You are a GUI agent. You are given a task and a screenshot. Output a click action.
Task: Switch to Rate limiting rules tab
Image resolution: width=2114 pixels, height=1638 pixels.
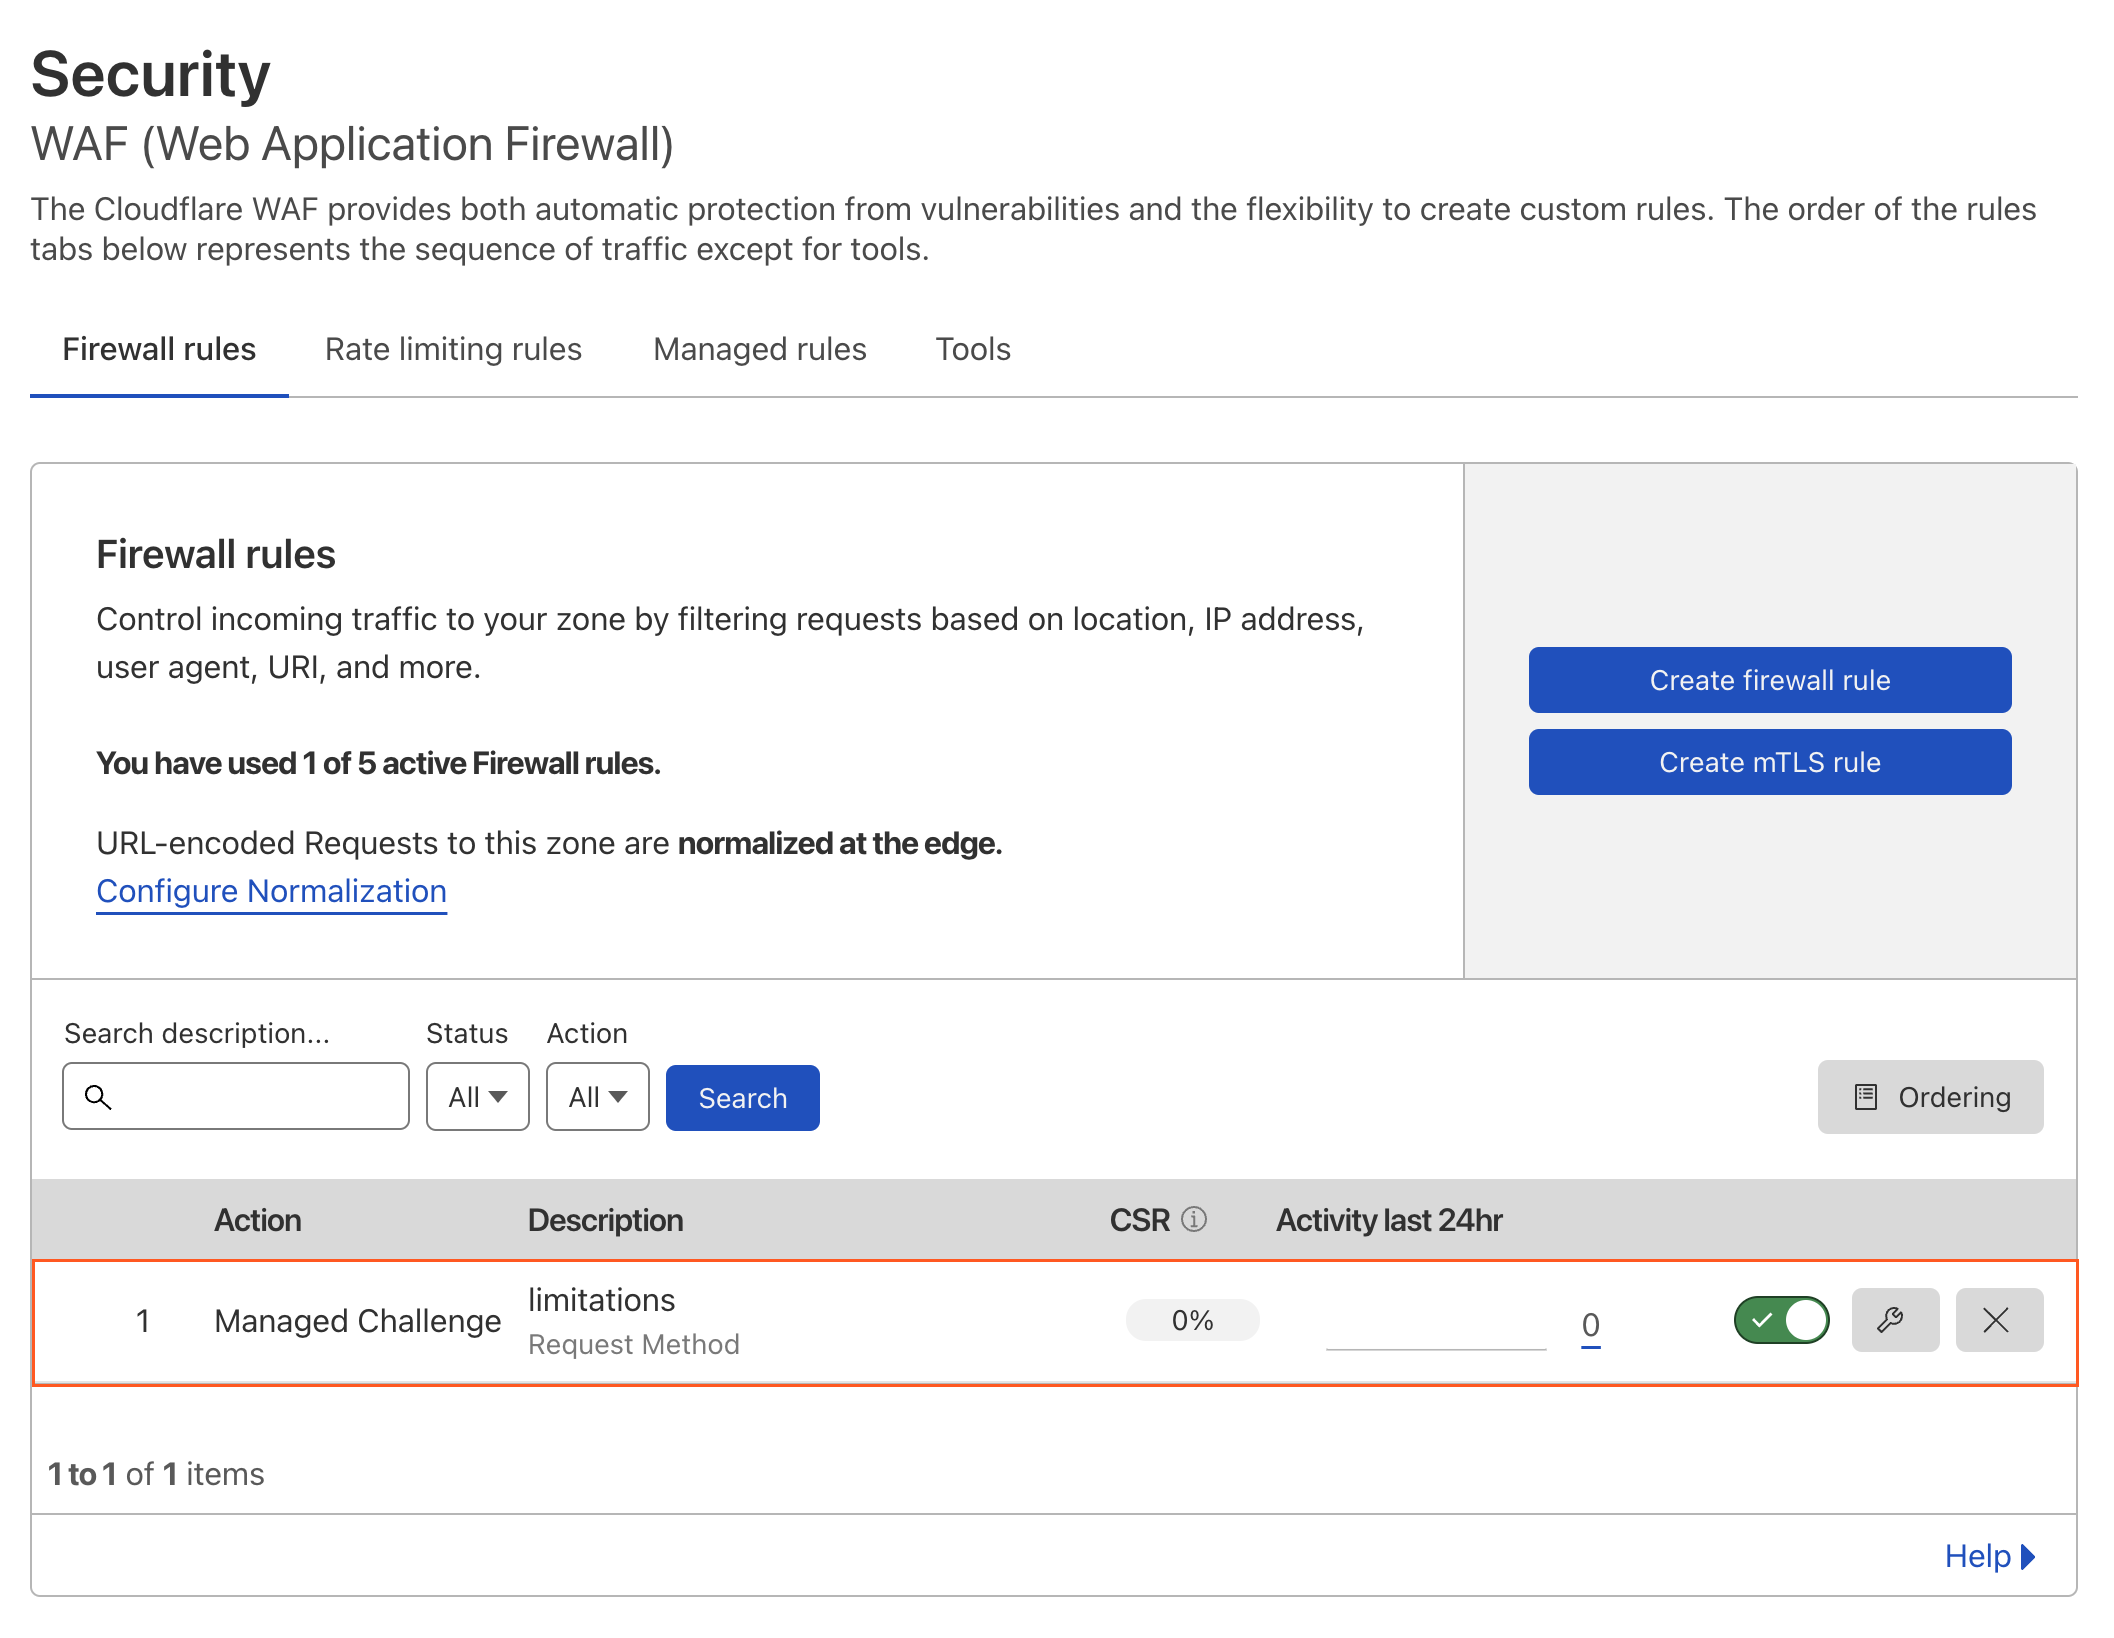click(453, 349)
